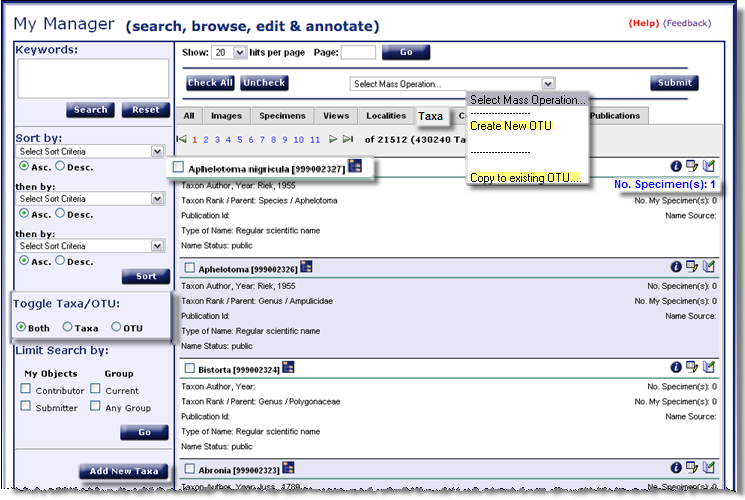Viewport: 745px width, 500px height.
Task: Tick the checkbox next to Aphelotoma nigricula
Action: click(179, 168)
